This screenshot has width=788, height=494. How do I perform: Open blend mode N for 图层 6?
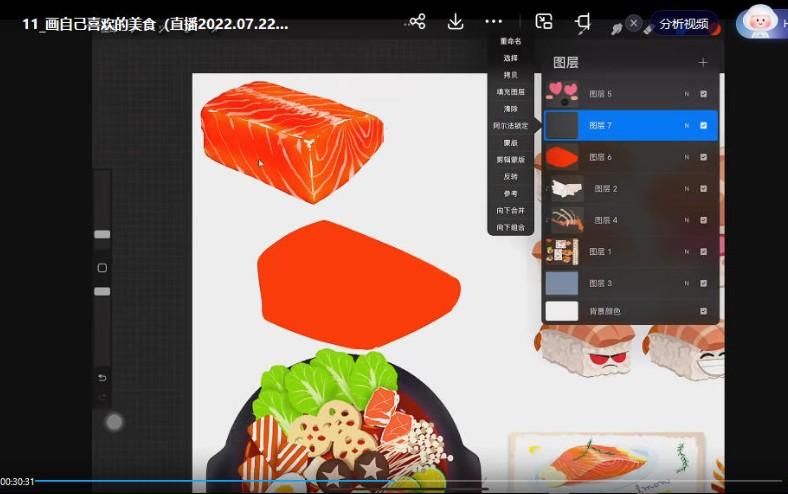[686, 157]
